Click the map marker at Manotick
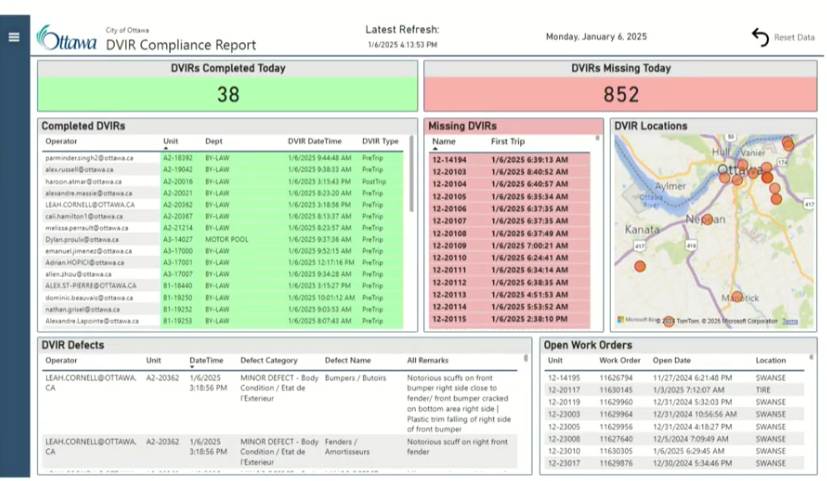The width and height of the screenshot is (827, 481). coord(737,297)
